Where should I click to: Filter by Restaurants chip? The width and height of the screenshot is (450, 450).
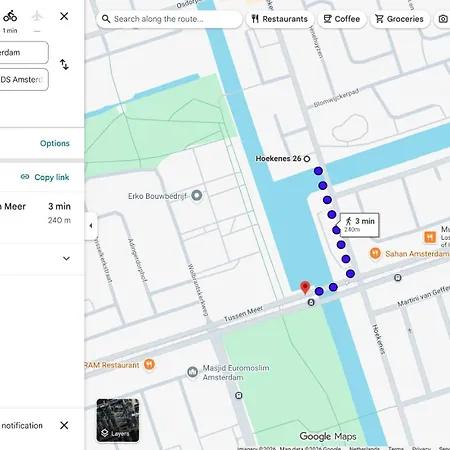tap(280, 19)
